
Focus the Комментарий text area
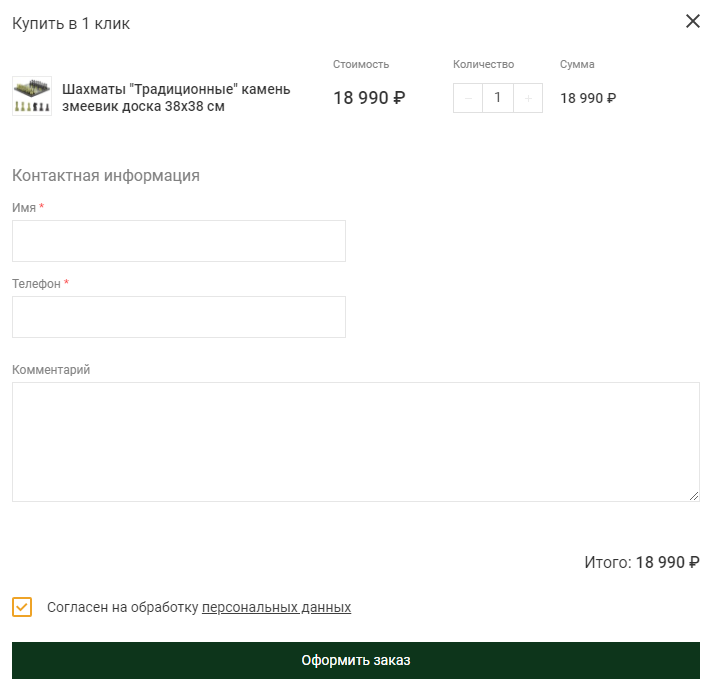point(355,441)
